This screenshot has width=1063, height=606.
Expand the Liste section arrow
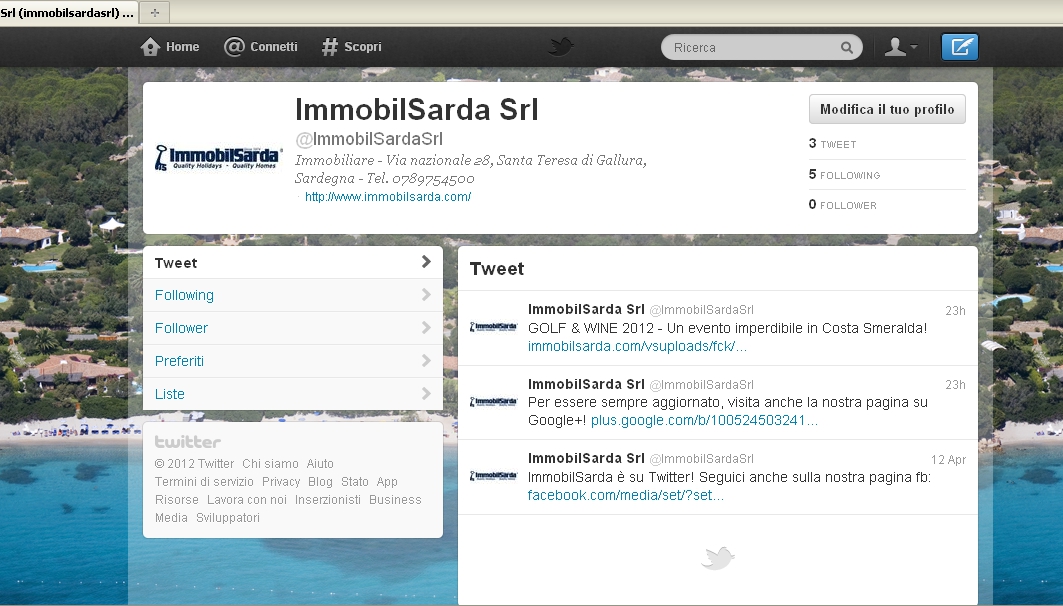click(x=426, y=394)
